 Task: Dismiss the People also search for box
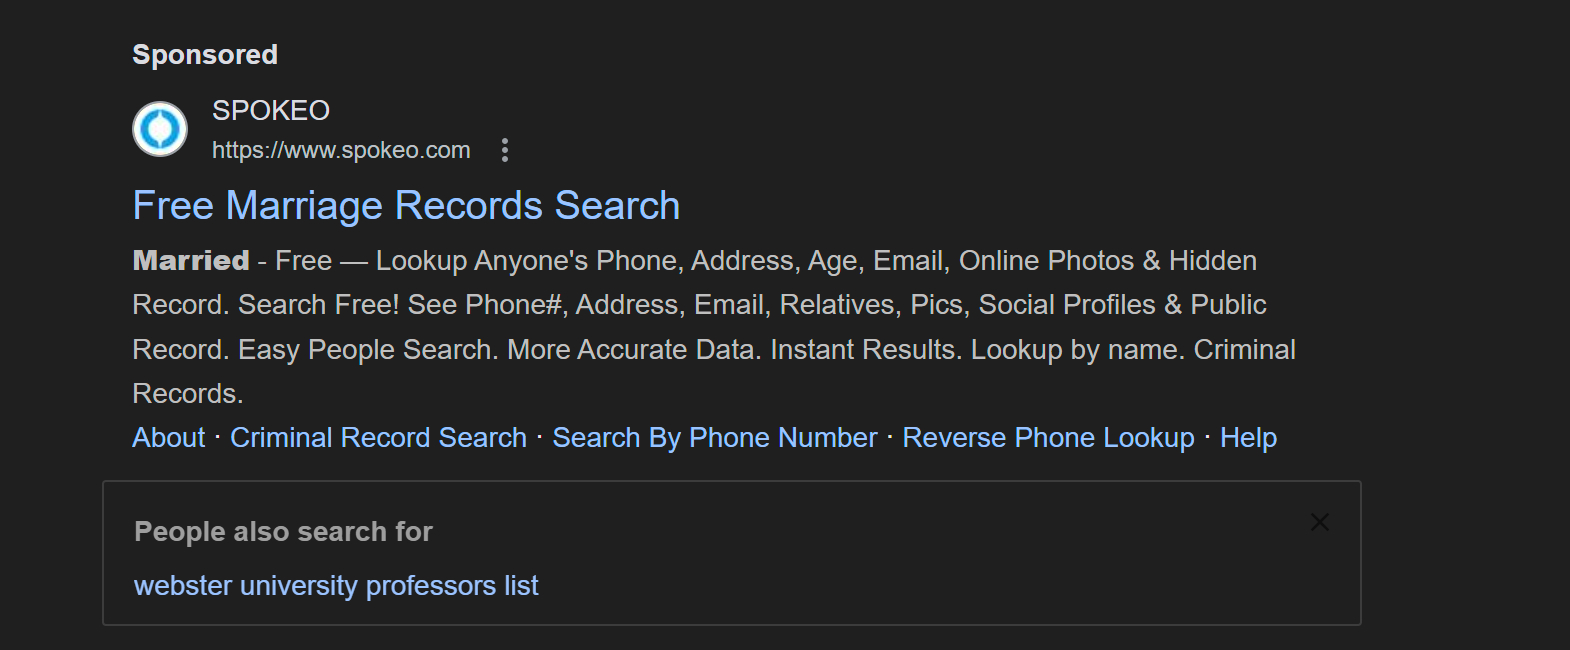point(1319,522)
